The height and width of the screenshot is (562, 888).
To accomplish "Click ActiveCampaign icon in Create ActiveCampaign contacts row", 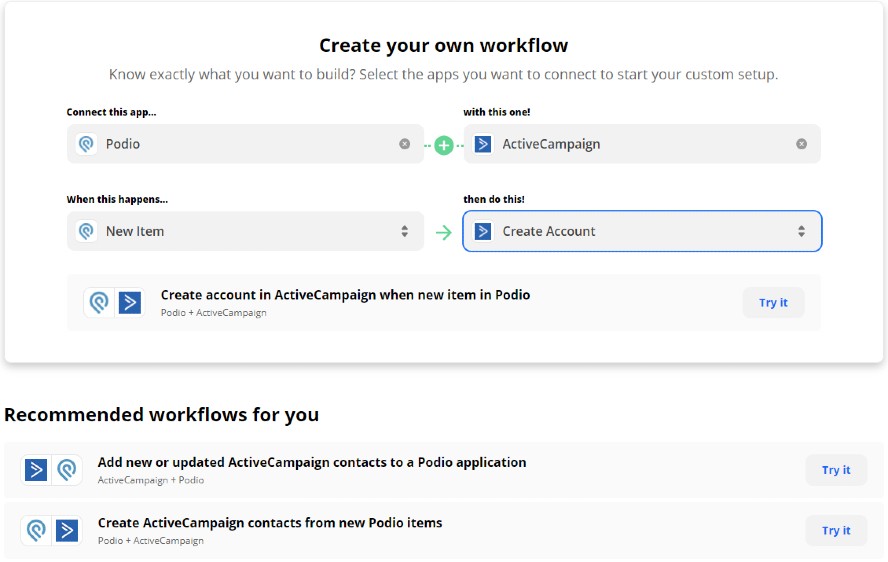I will (67, 531).
